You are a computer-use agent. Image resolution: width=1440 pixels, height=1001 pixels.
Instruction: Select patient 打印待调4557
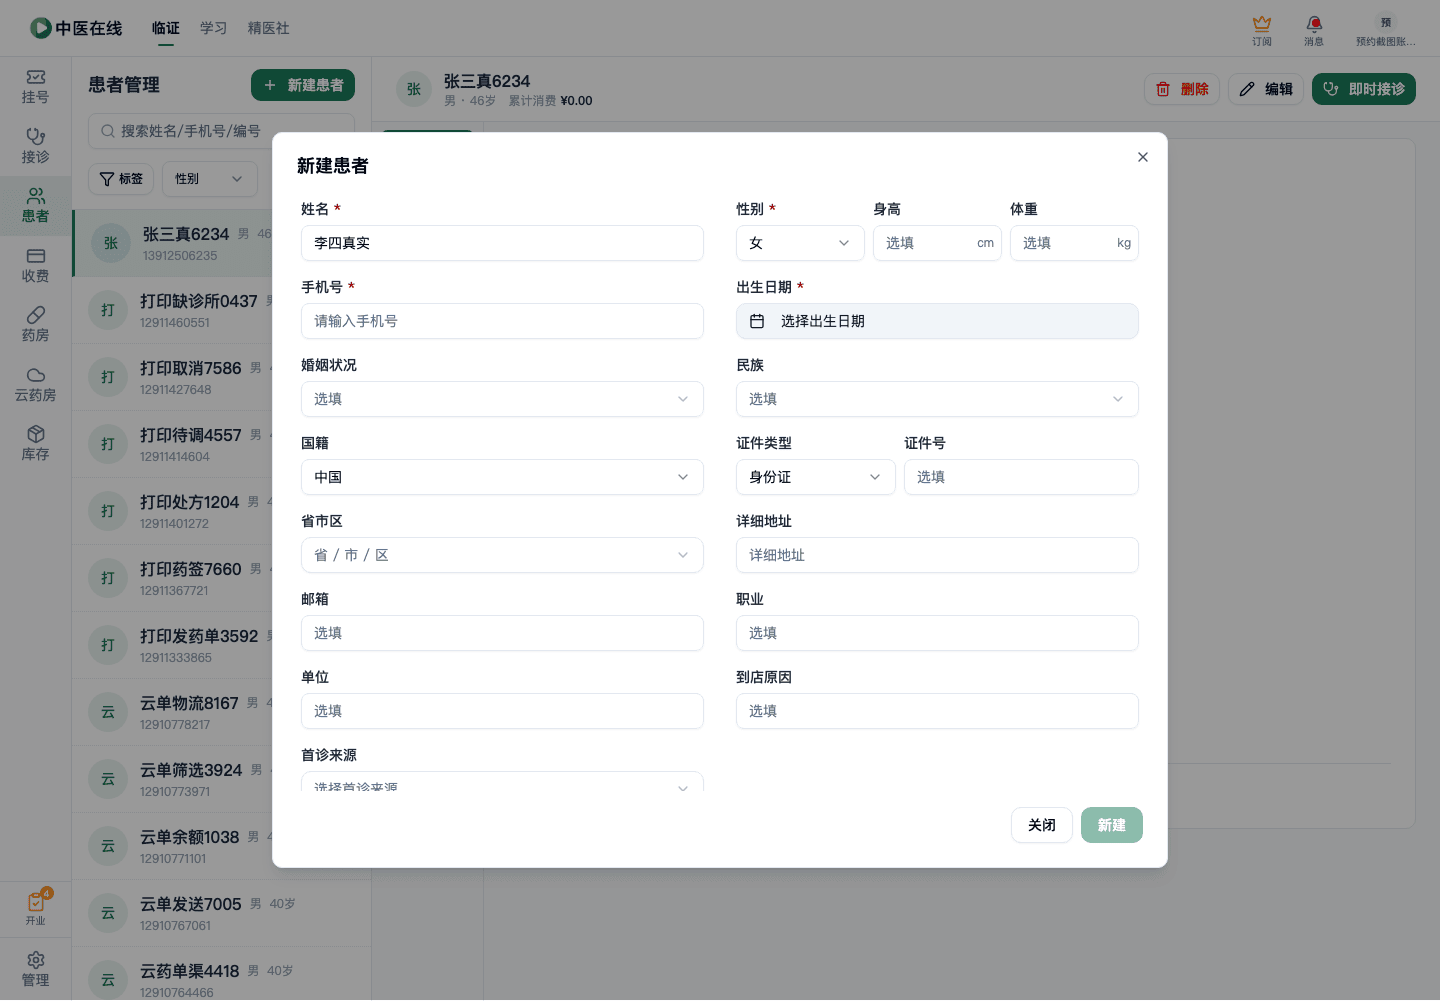click(x=172, y=444)
